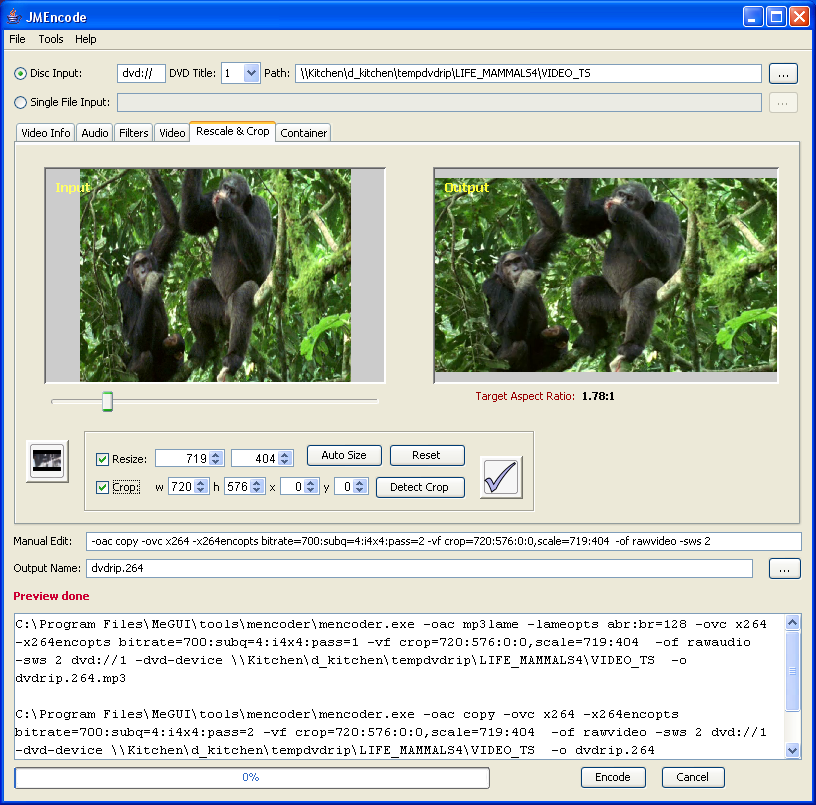Click the Preview done status text
Image resolution: width=816 pixels, height=805 pixels.
pyautogui.click(x=51, y=596)
